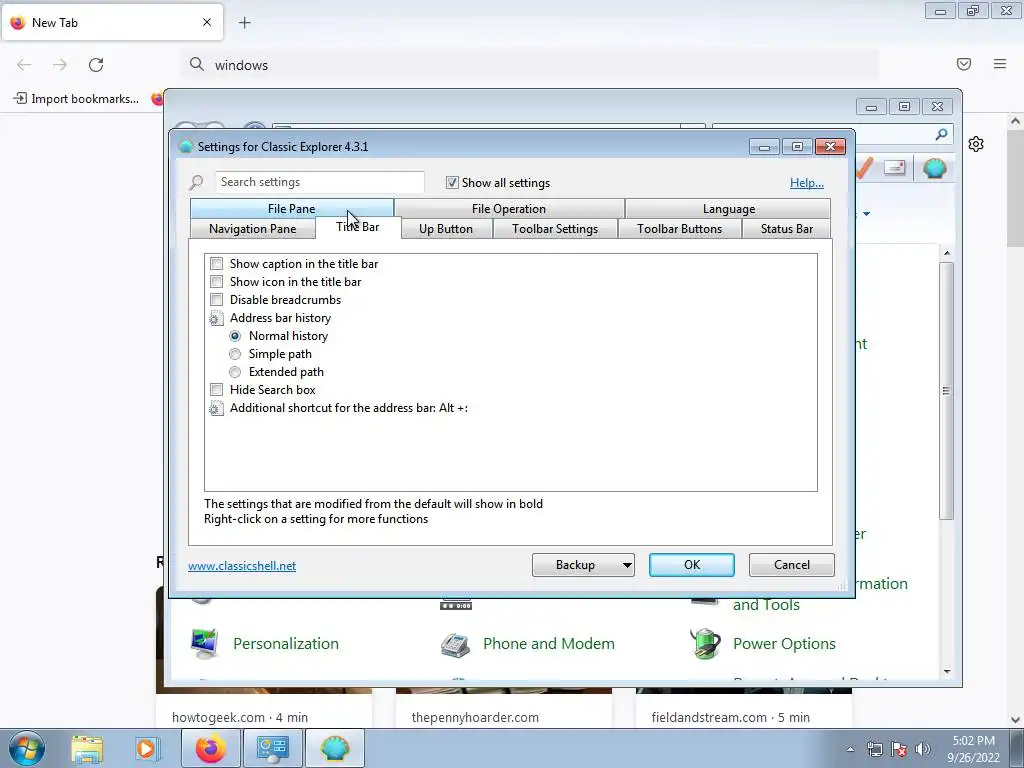Open Power Options link
This screenshot has width=1024, height=768.
tap(784, 643)
